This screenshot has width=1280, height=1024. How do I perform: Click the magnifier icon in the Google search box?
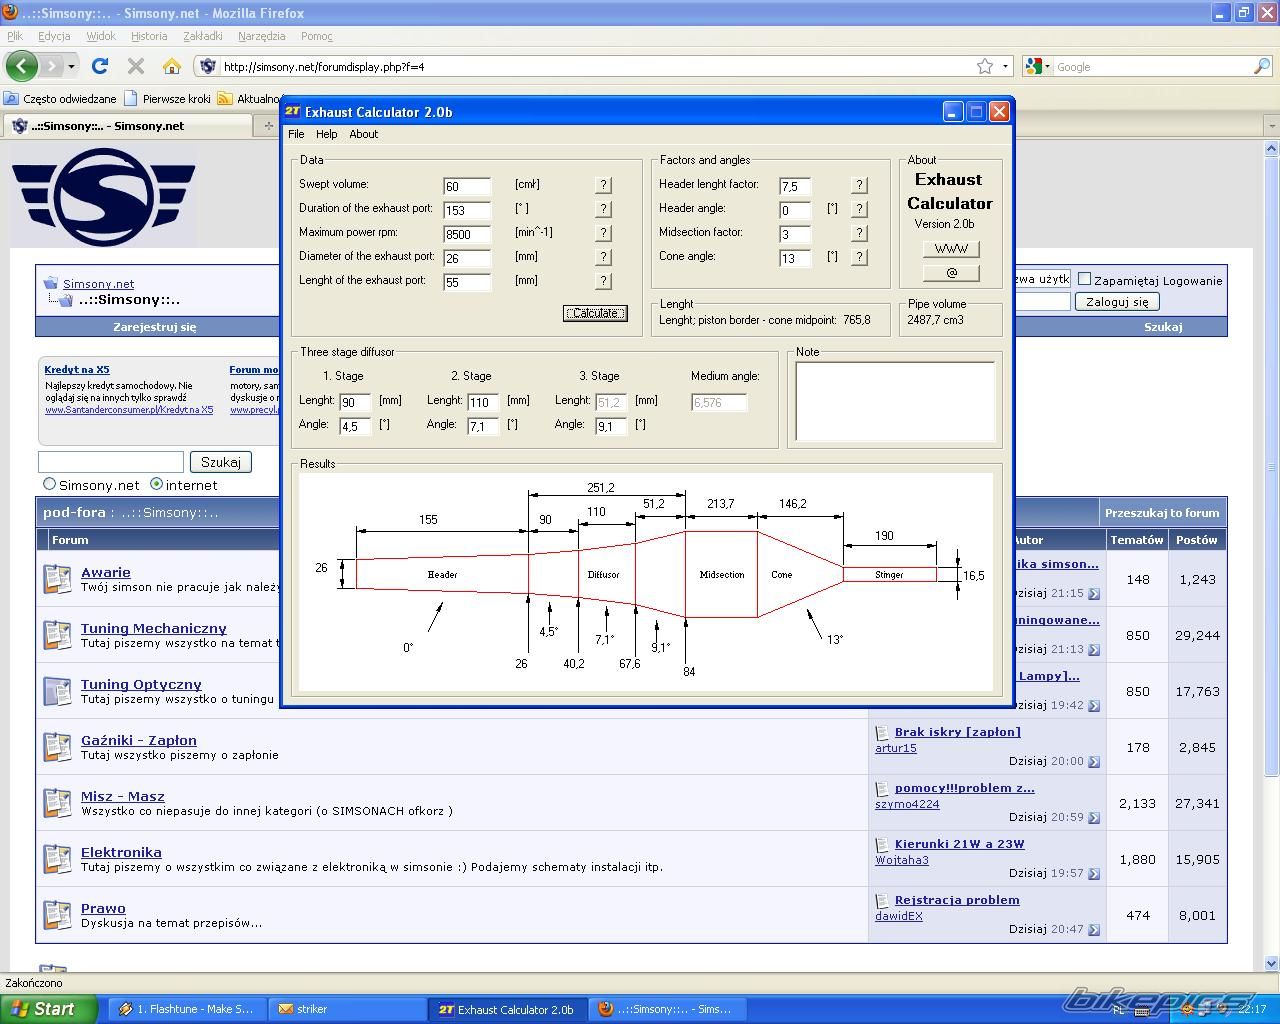(1262, 66)
